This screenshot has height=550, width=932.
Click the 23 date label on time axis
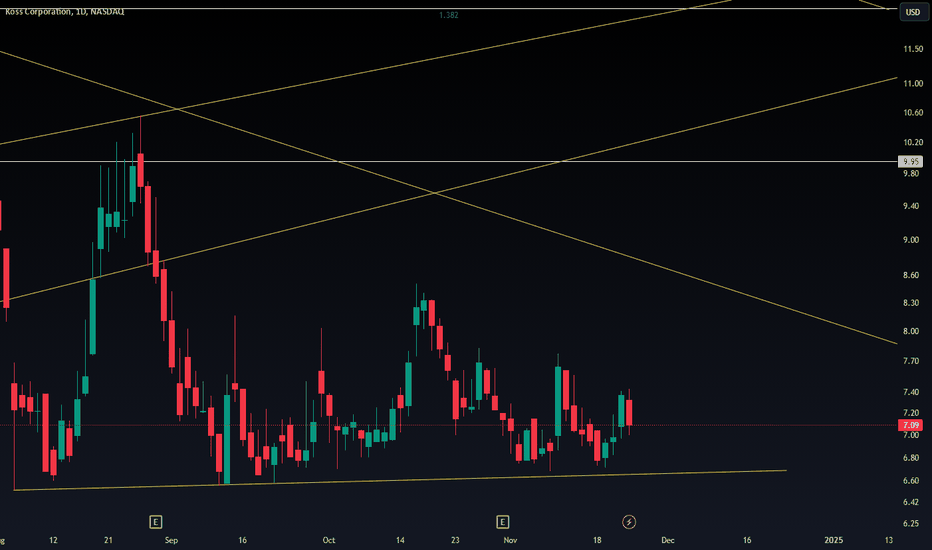(x=455, y=540)
